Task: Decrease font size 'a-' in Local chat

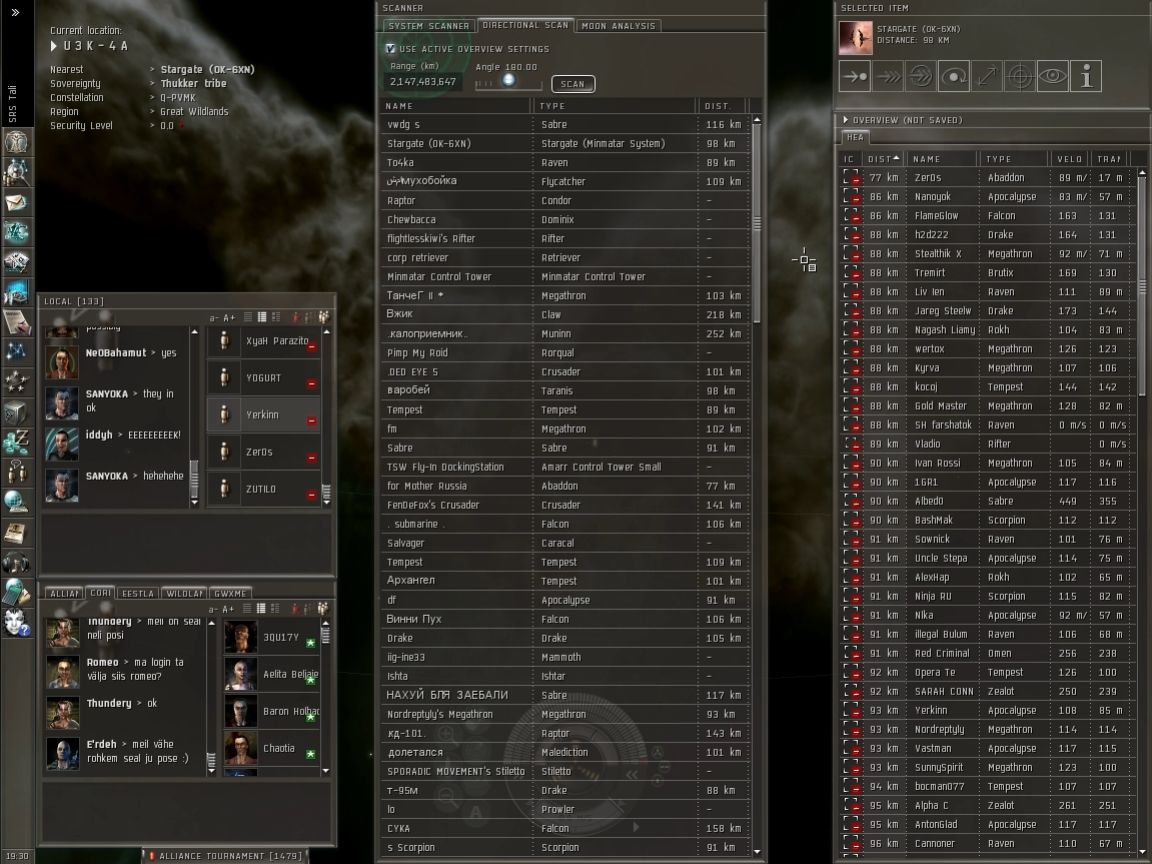Action: click(214, 318)
